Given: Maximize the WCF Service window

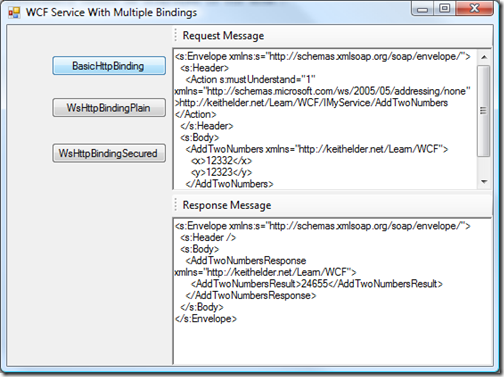Looking at the screenshot, I should [444, 8].
